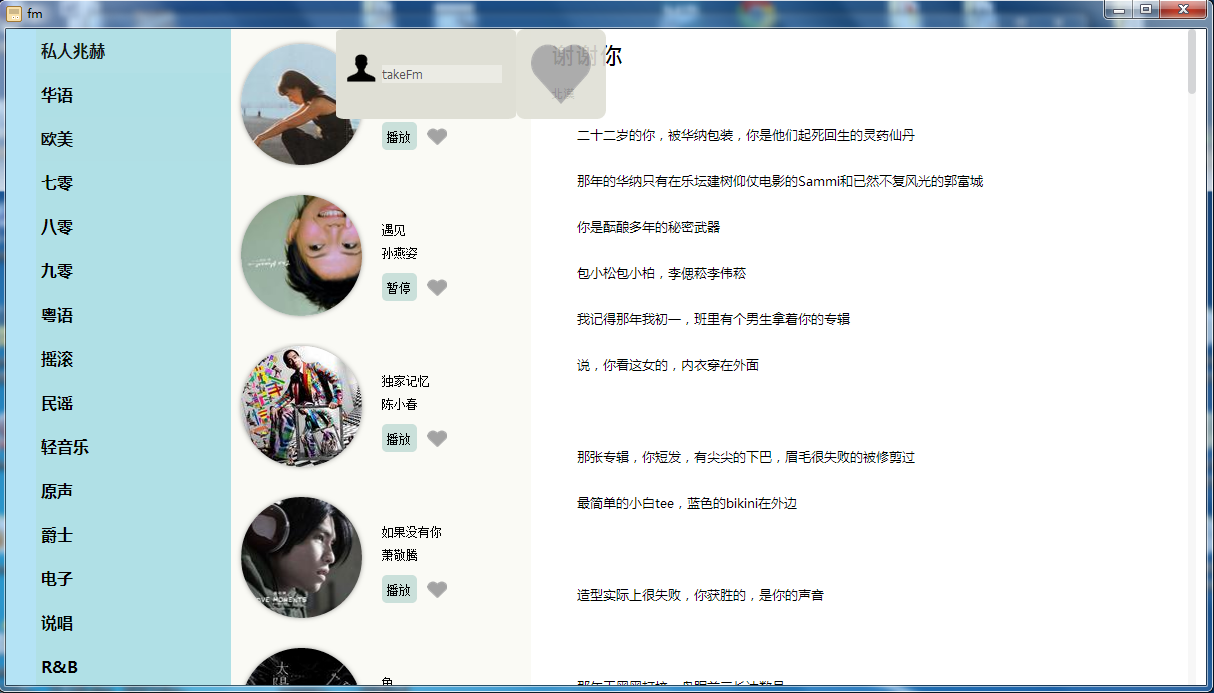Screen dimensions: 1214x693
Task: Choose the 摇滚 channel
Action: pyautogui.click(x=57, y=359)
